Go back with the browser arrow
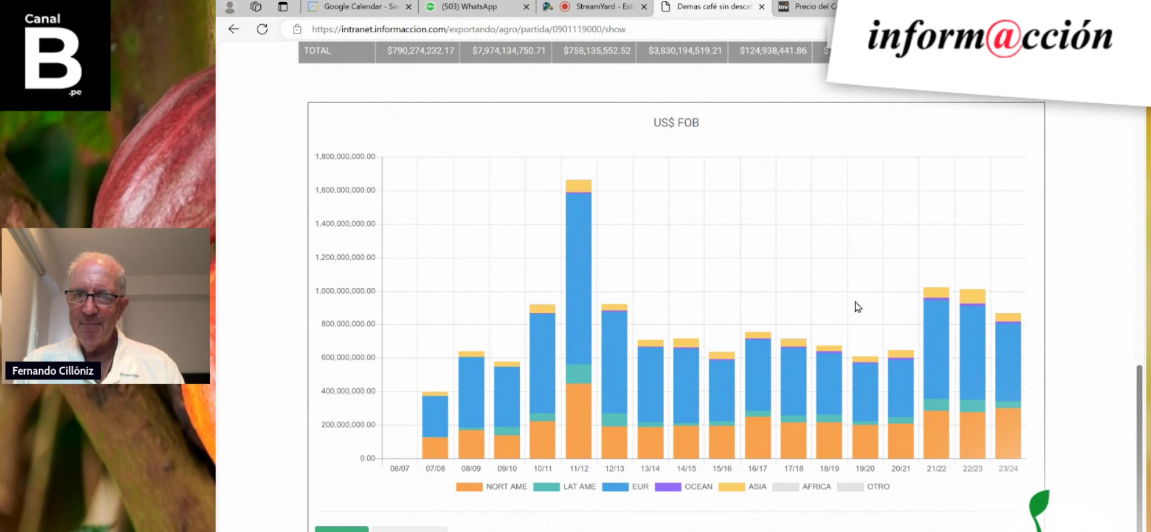The image size is (1151, 532). tap(233, 29)
